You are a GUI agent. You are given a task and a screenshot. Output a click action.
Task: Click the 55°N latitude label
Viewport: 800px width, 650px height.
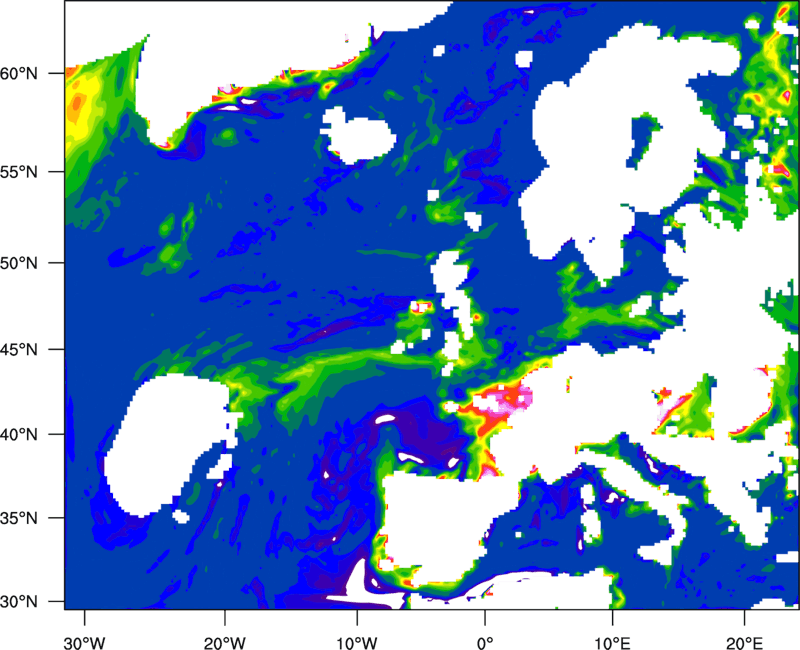point(19,172)
